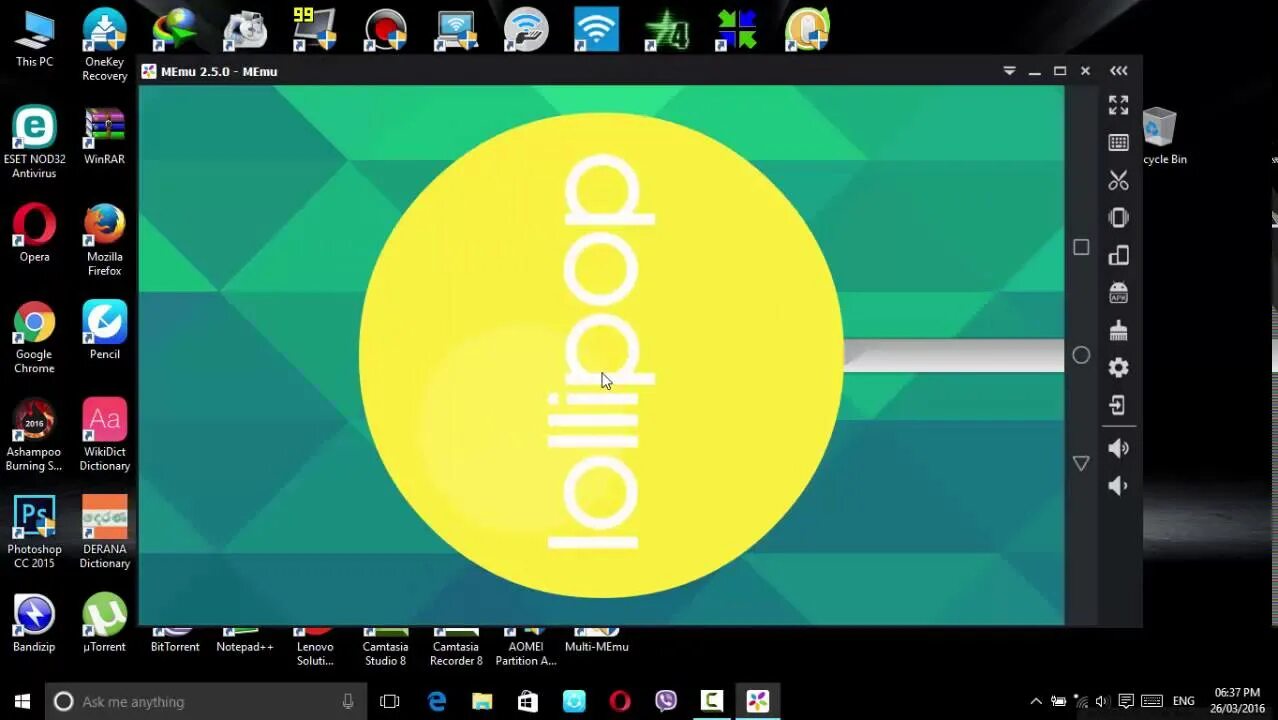This screenshot has height=720, width=1278.
Task: Click the yellow Lollipop circle
Action: coord(601,355)
